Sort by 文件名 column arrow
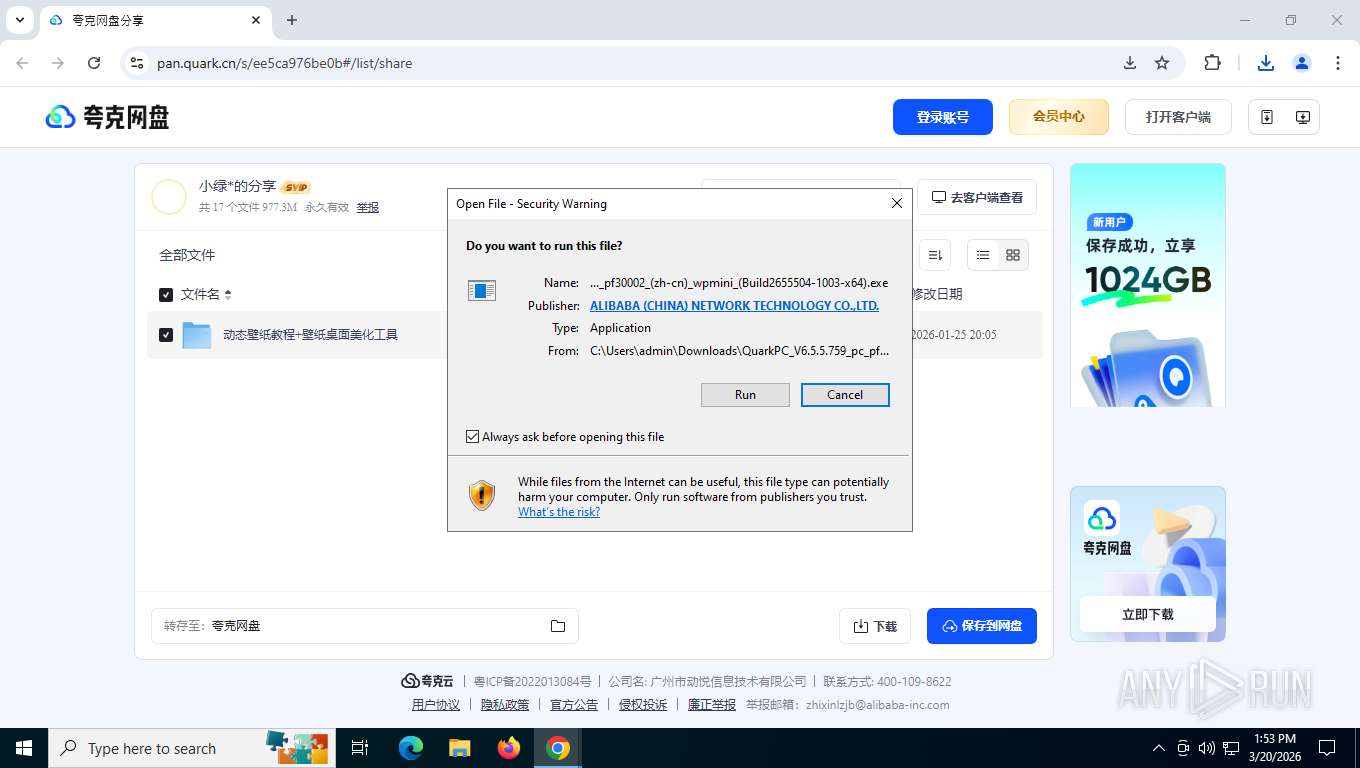Screen dimensions: 1360x768 (x=228, y=295)
